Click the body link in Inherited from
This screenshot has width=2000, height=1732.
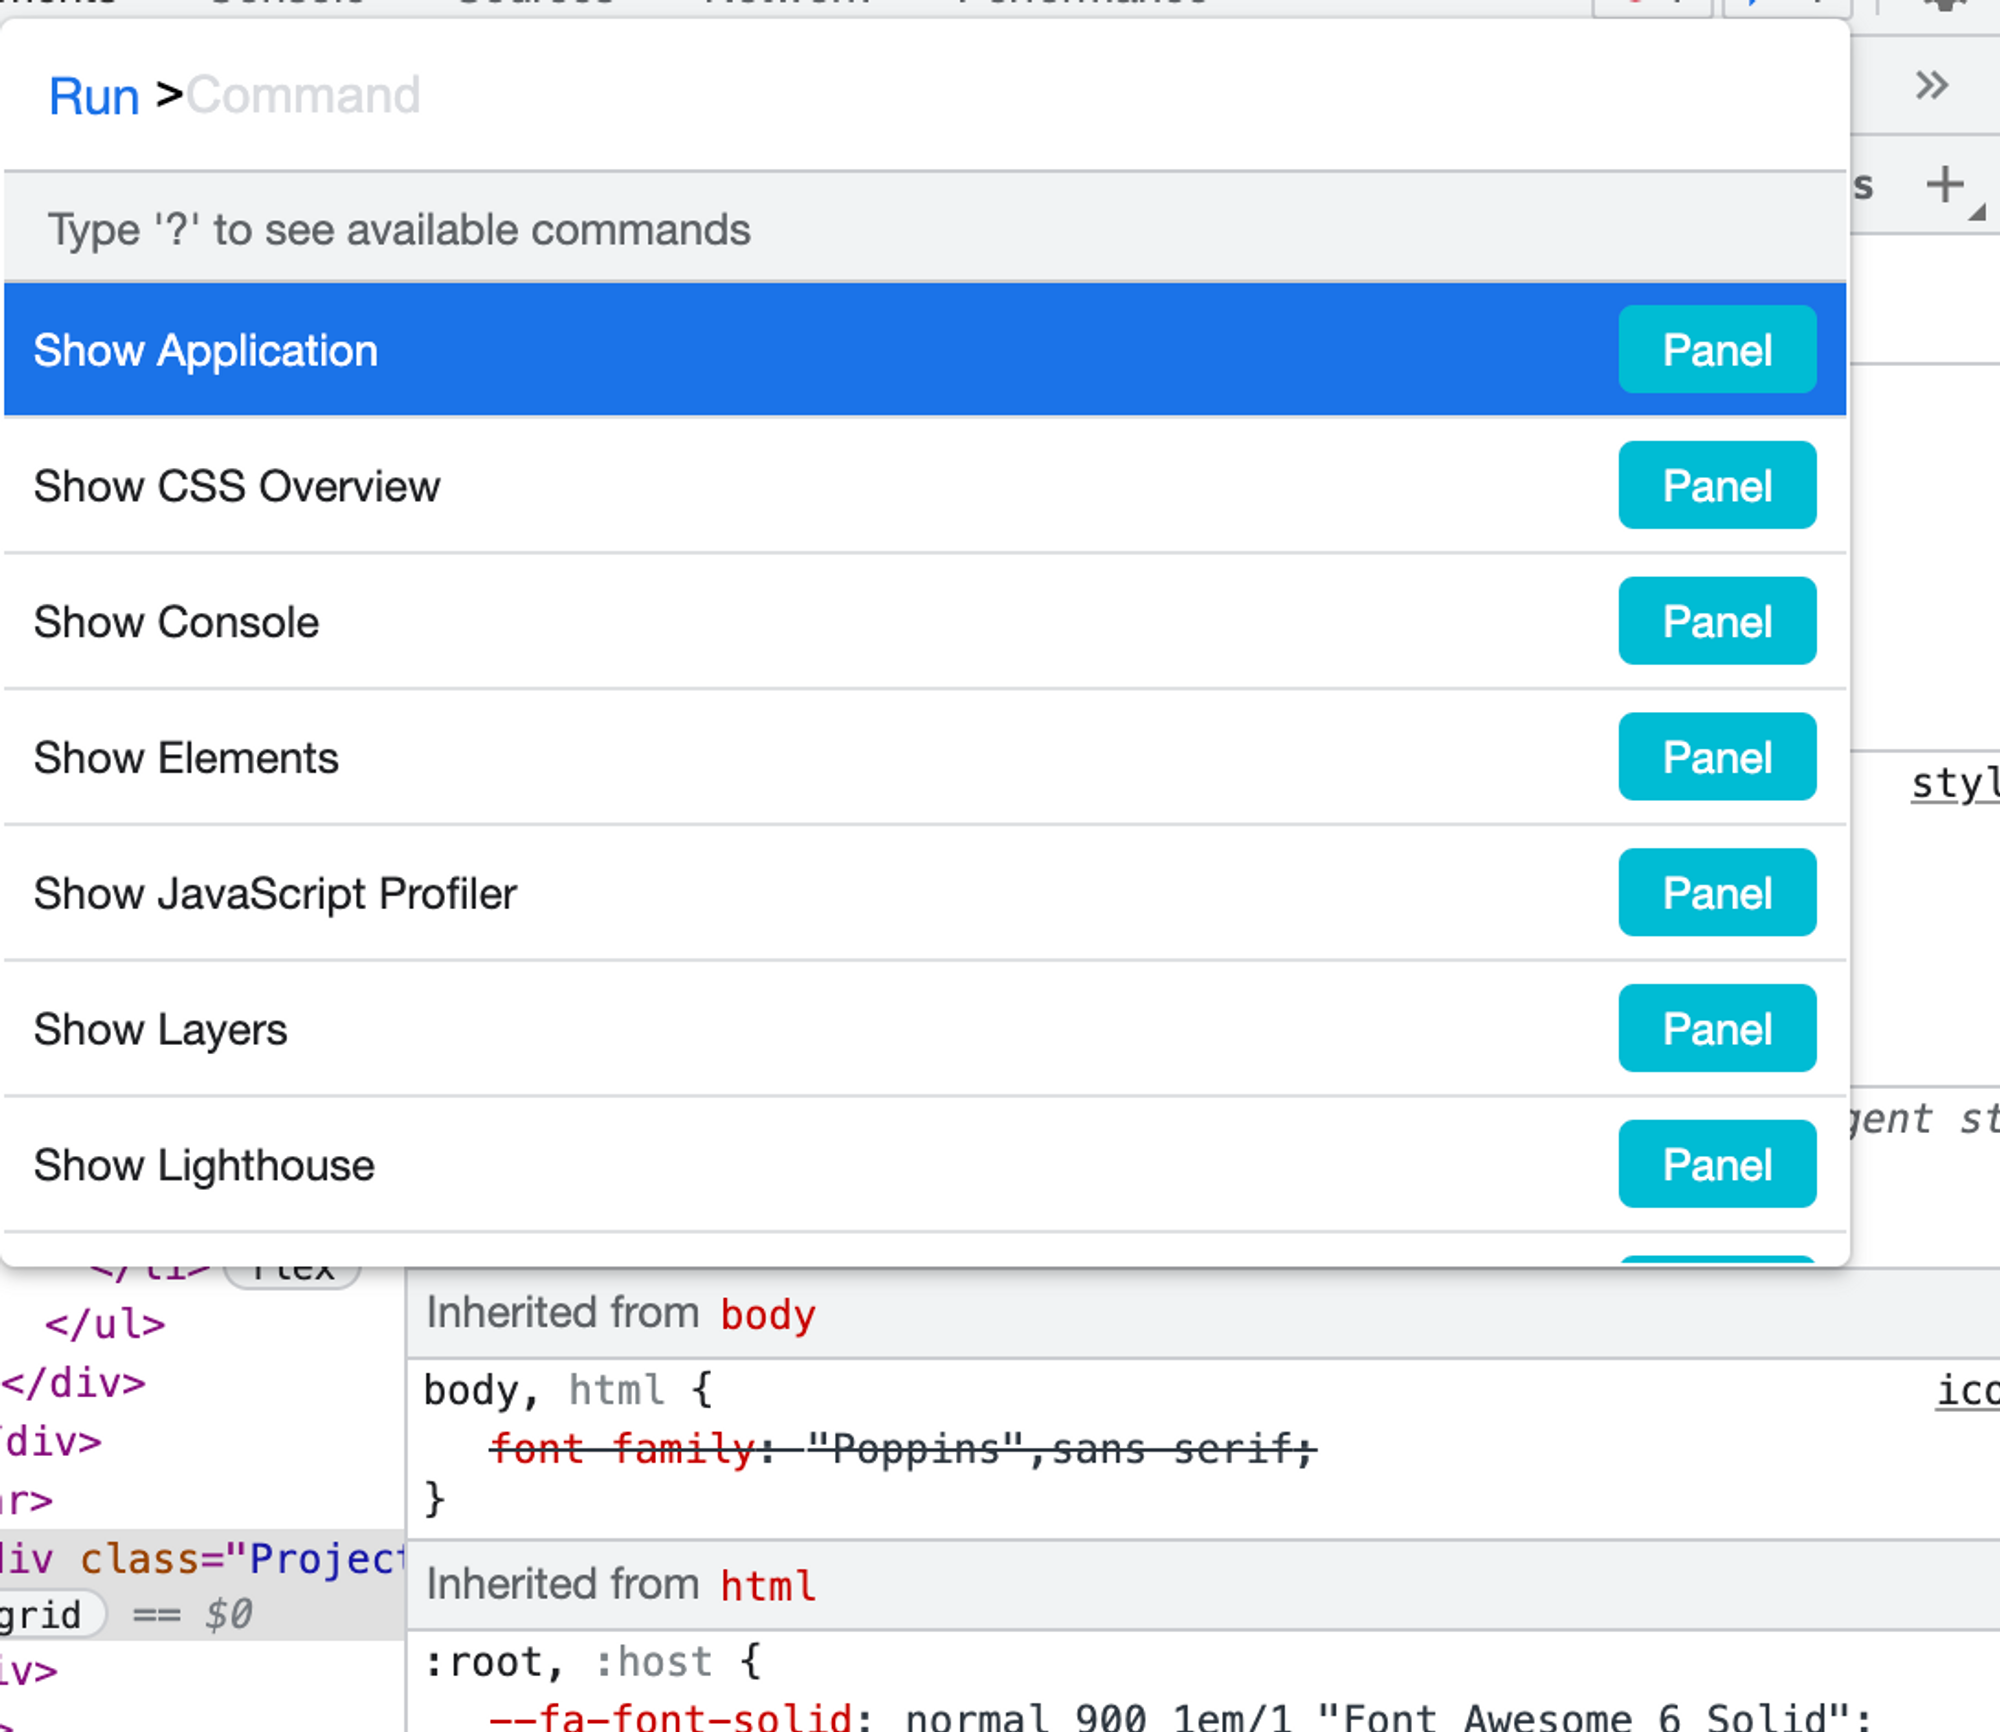click(767, 1315)
